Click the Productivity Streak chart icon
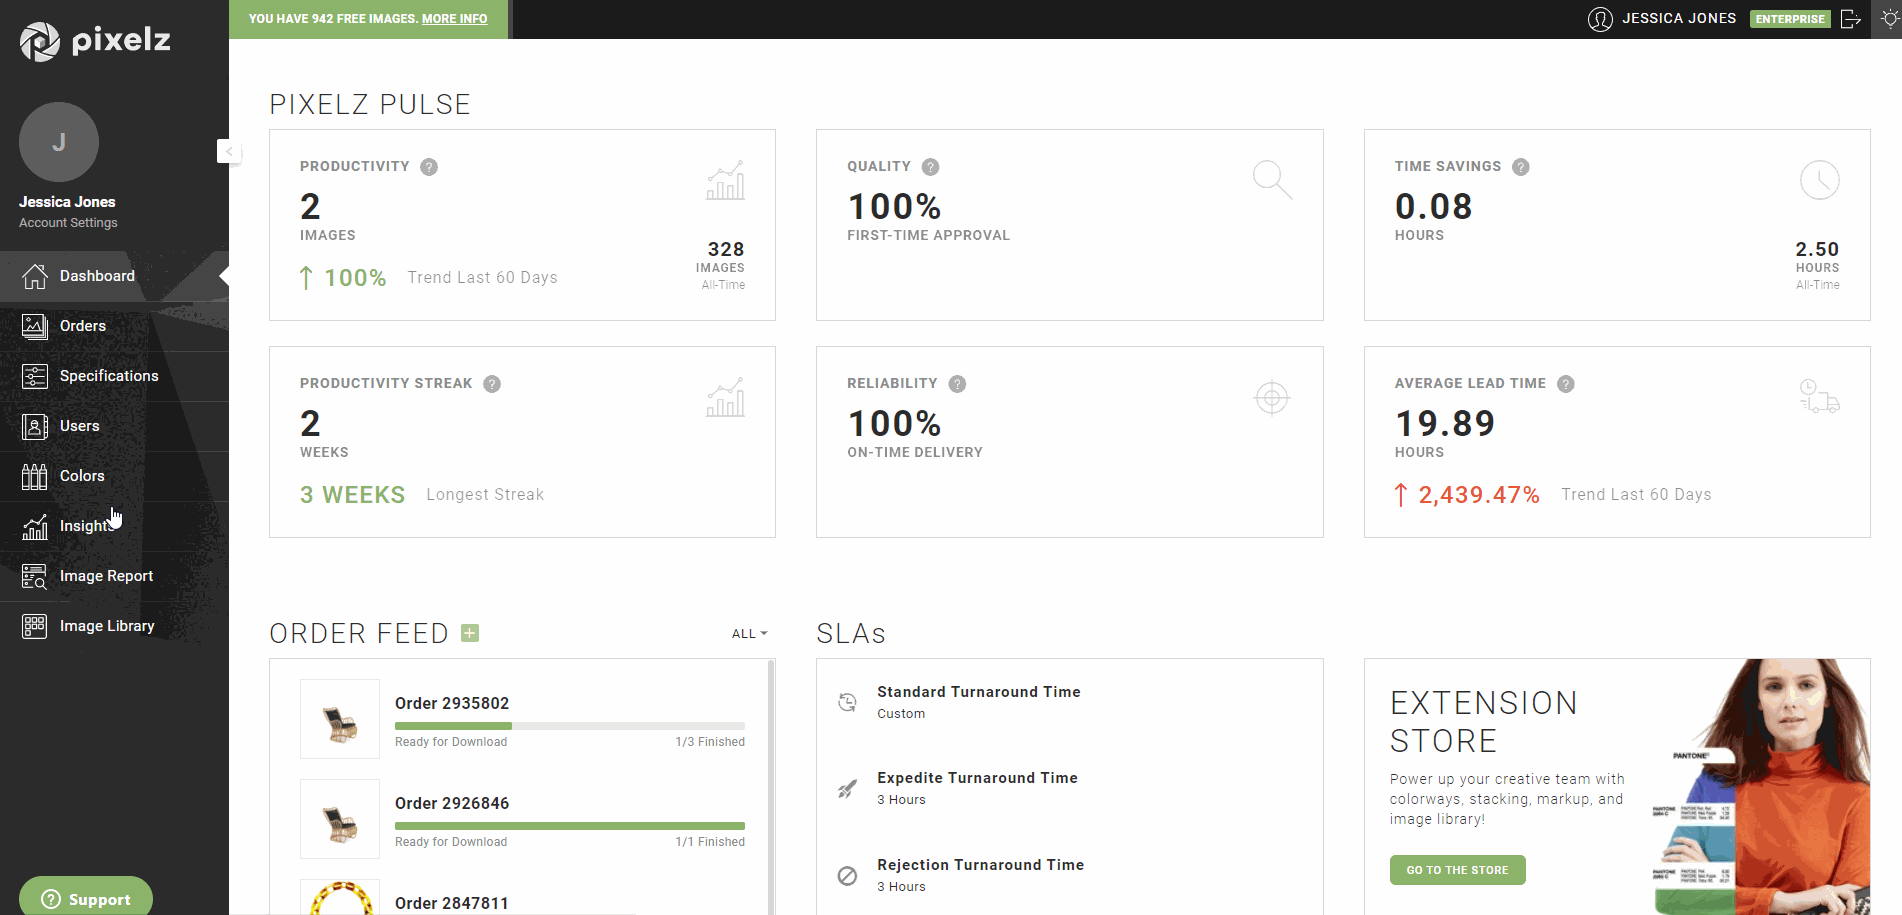This screenshot has height=915, width=1902. tap(726, 397)
